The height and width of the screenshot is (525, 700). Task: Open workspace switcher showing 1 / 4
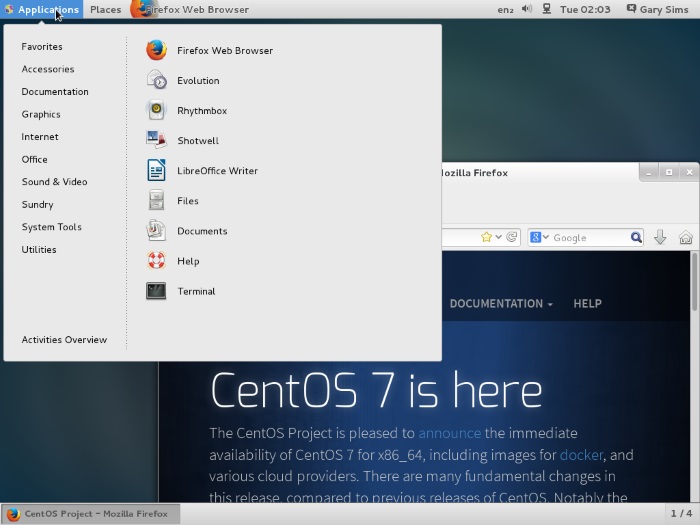click(x=681, y=514)
